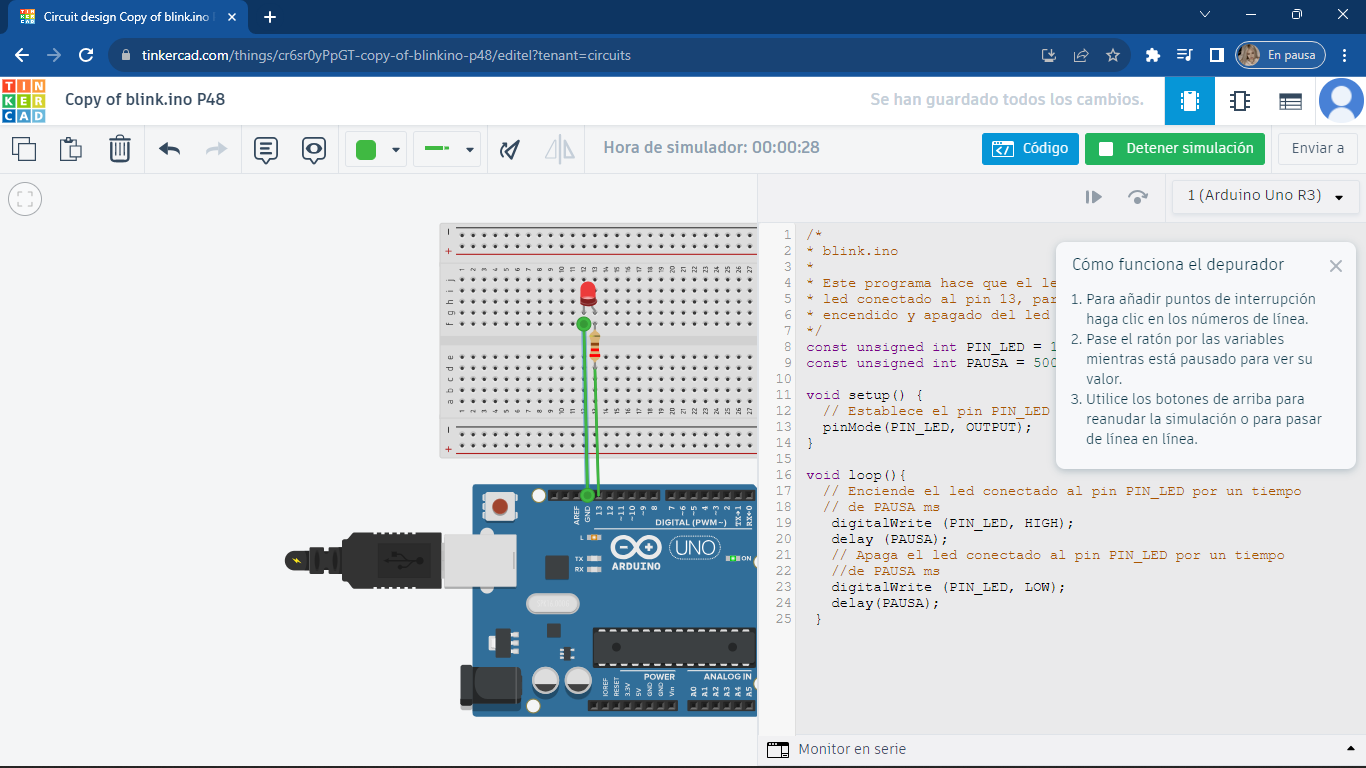Click the Tinkercad logo
The width and height of the screenshot is (1366, 768).
point(23,100)
